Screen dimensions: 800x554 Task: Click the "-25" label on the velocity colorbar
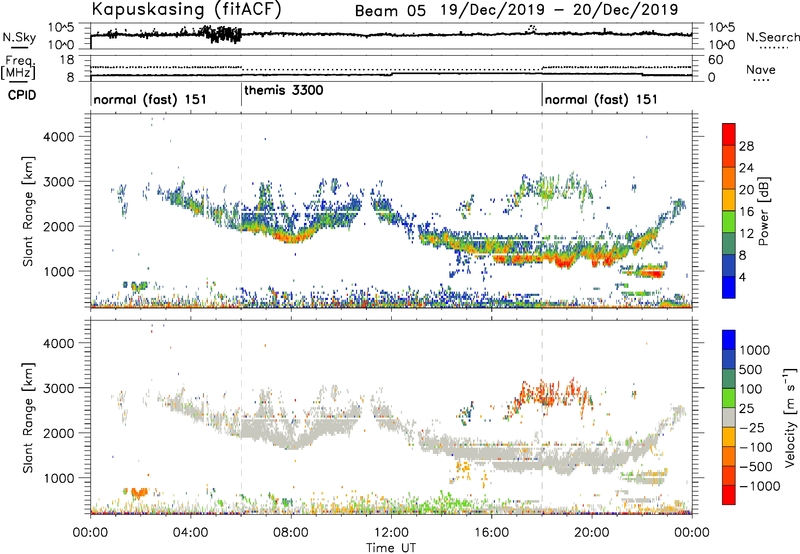(751, 427)
